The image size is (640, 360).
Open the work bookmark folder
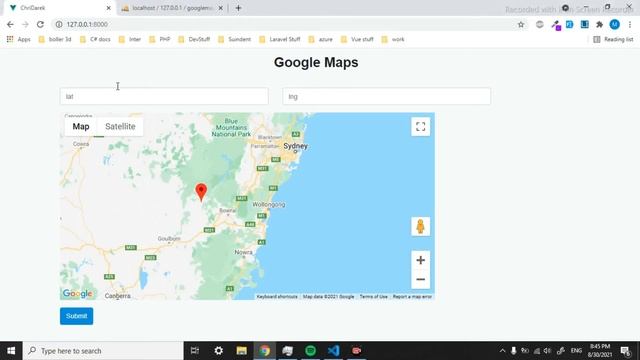click(393, 39)
